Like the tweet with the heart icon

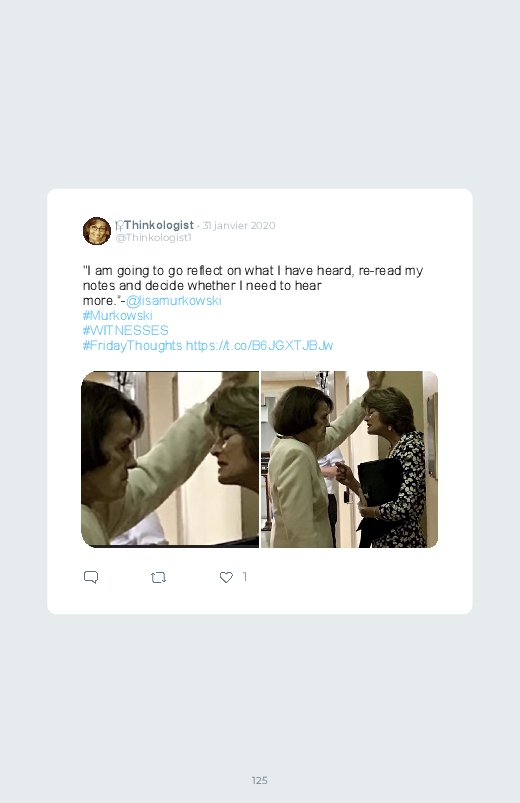pos(226,577)
